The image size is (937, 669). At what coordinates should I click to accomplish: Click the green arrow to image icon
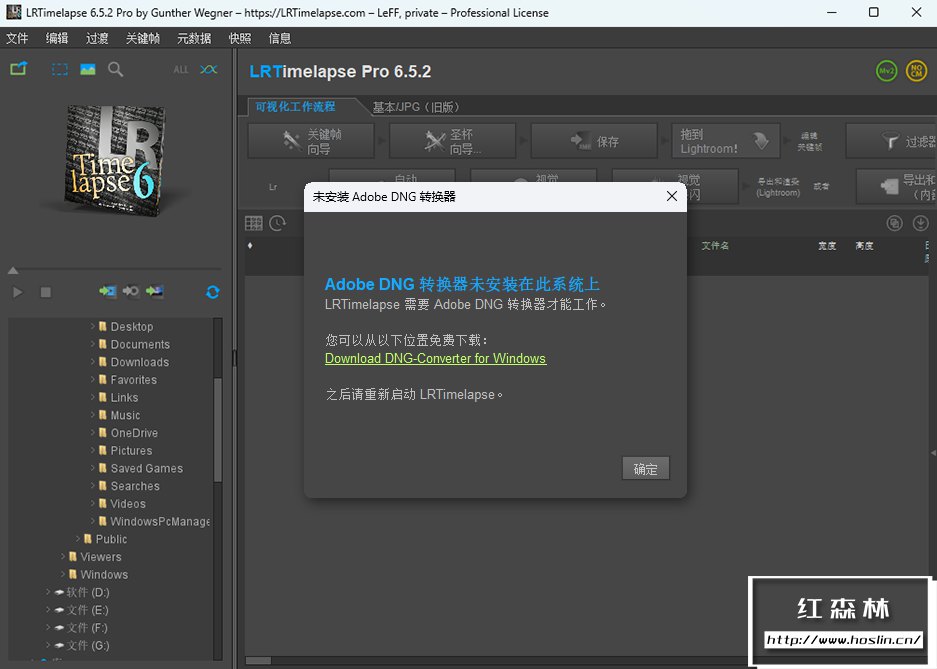click(154, 291)
